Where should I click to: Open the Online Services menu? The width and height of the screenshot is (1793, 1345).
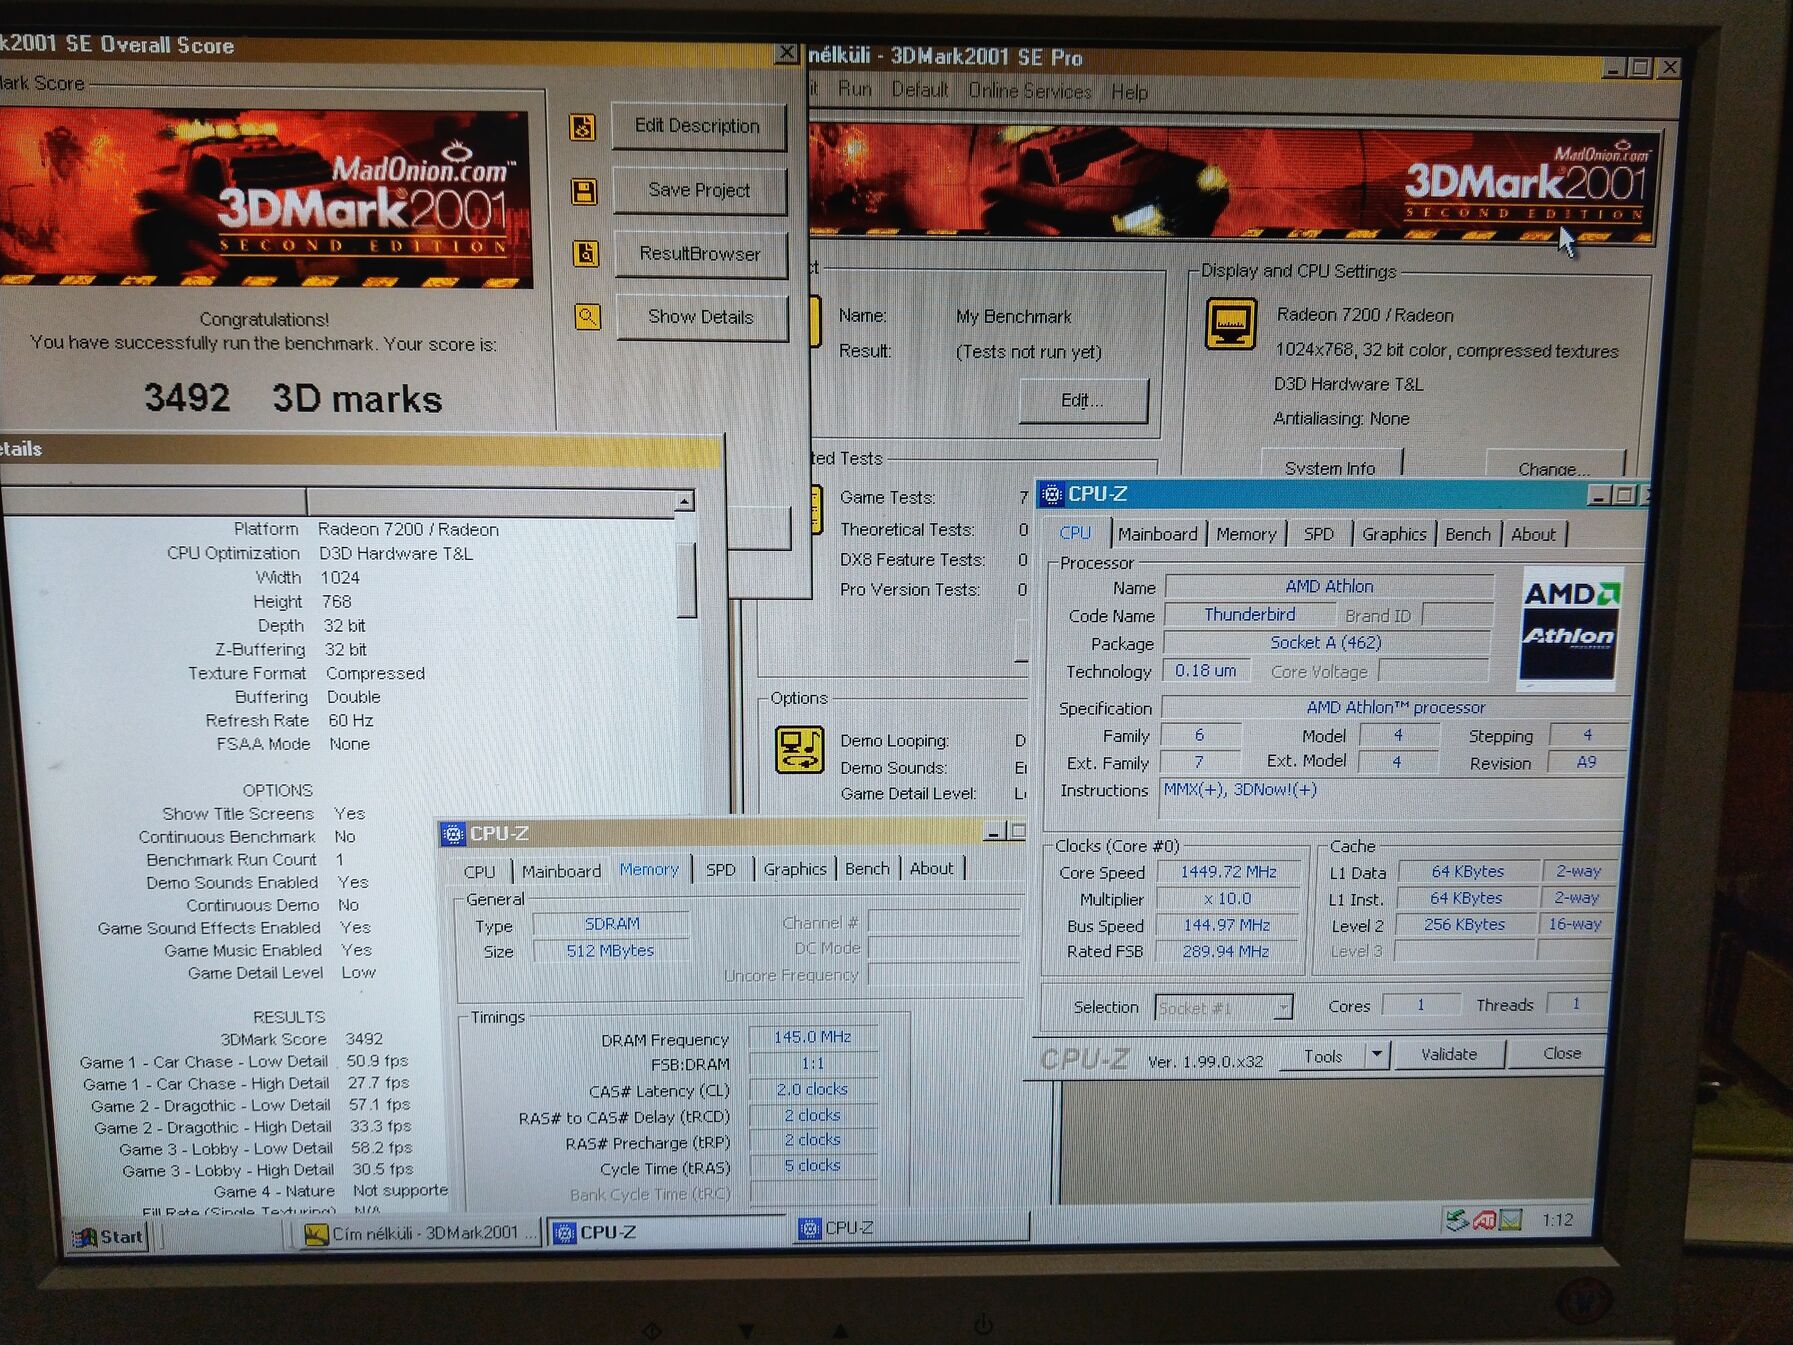(x=1030, y=91)
